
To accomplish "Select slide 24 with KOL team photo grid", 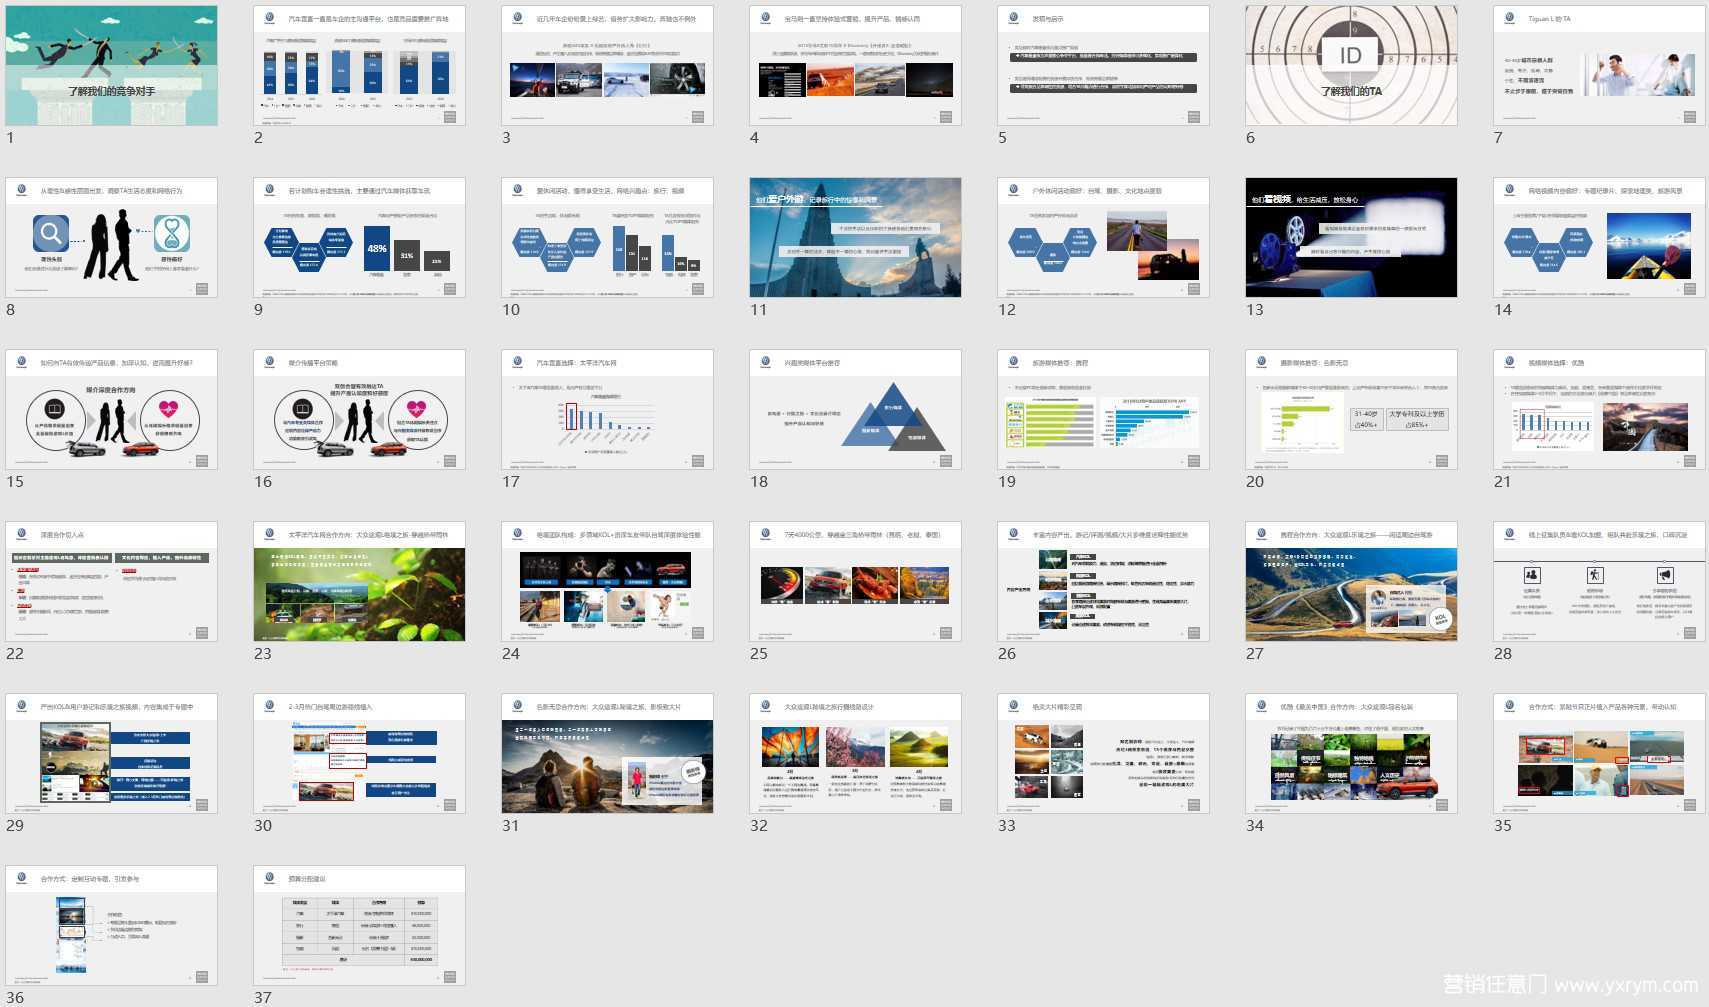I will tap(607, 581).
